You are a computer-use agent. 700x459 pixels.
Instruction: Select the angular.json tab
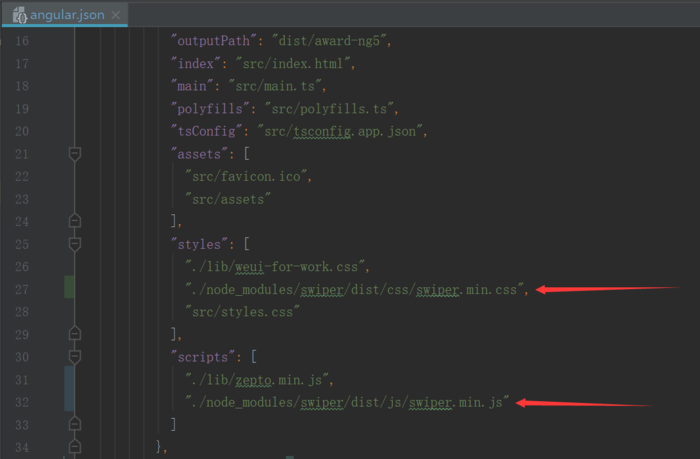click(x=66, y=15)
